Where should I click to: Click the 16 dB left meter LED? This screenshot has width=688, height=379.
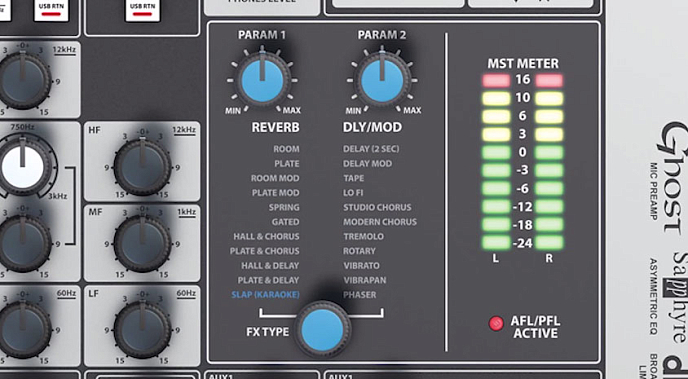[496, 80]
